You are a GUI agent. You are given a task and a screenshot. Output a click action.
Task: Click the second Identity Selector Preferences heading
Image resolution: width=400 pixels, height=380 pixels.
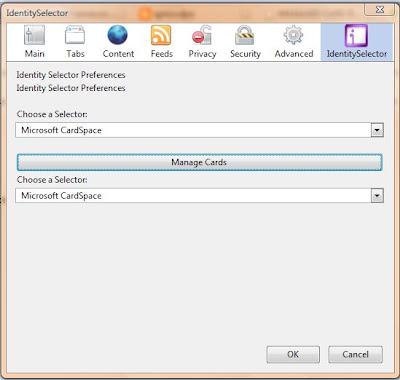click(x=71, y=88)
